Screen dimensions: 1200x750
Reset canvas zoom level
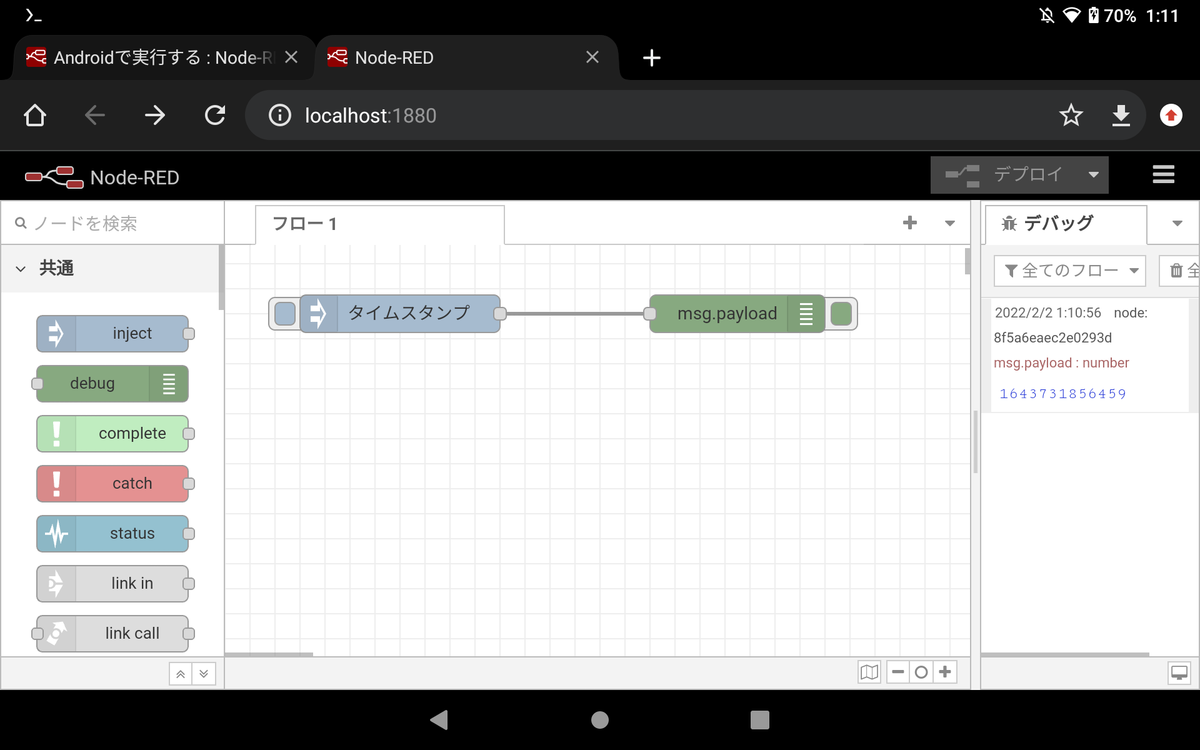(921, 673)
